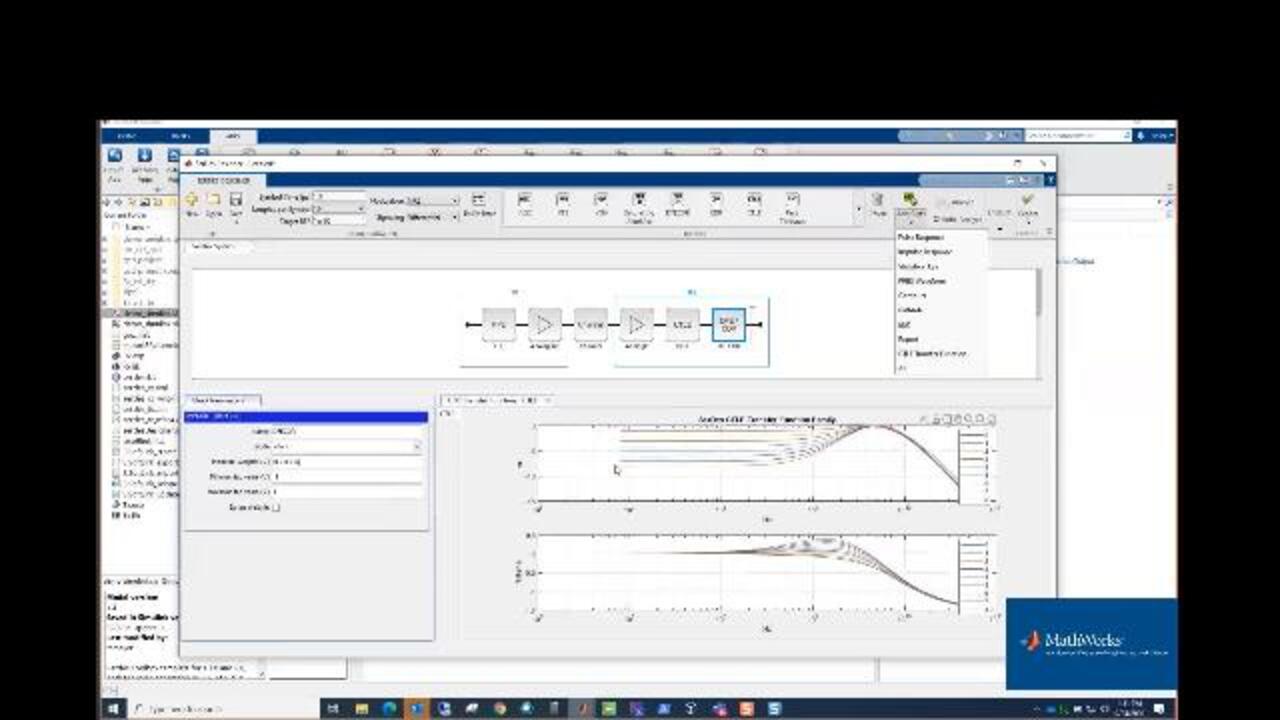Open the Jitter settings icon in toolstrip
The image size is (1280, 720).
pyautogui.click(x=478, y=200)
